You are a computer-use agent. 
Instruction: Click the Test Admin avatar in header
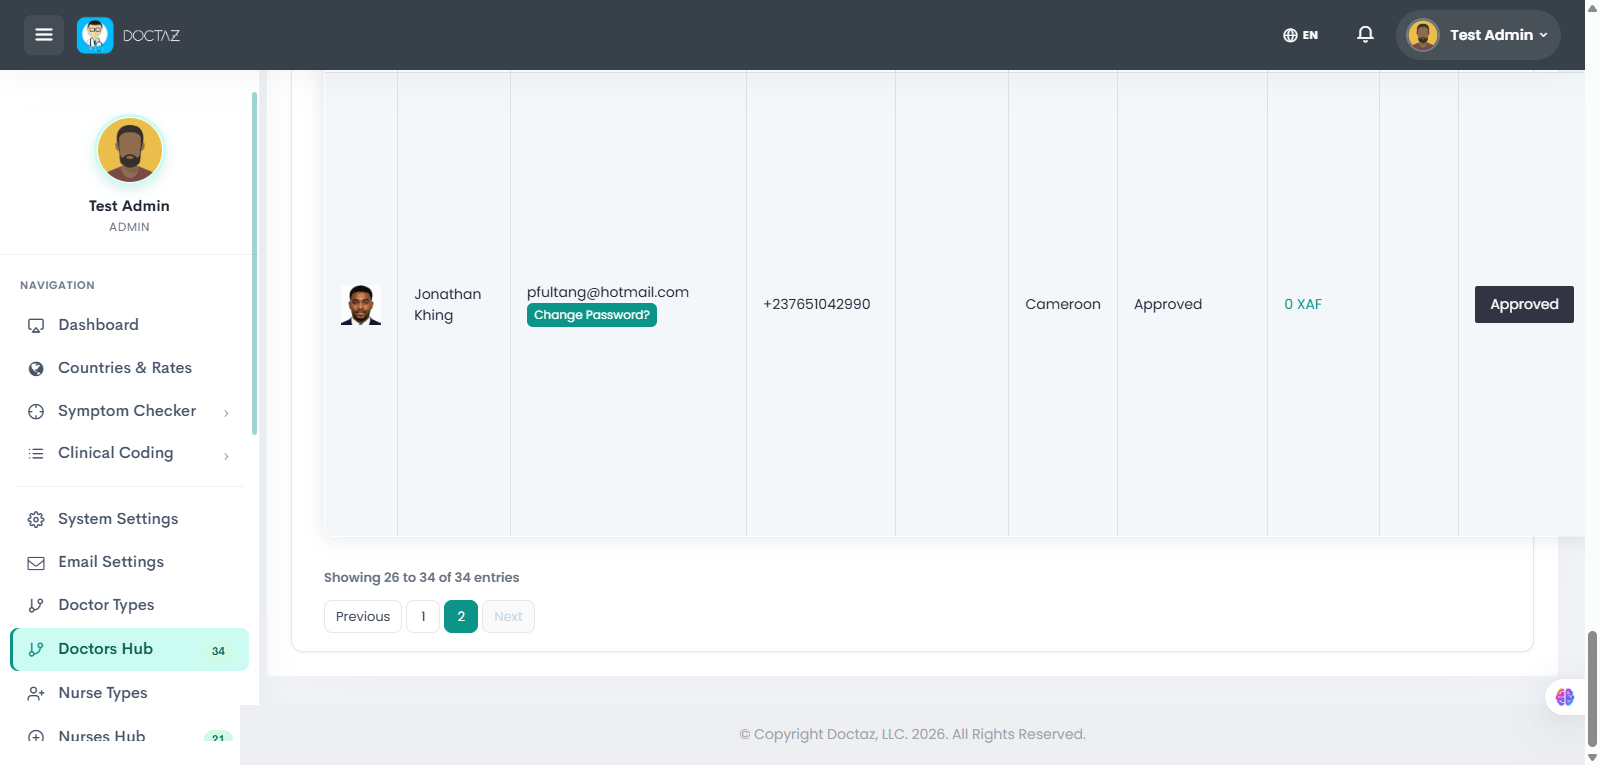coord(1422,35)
